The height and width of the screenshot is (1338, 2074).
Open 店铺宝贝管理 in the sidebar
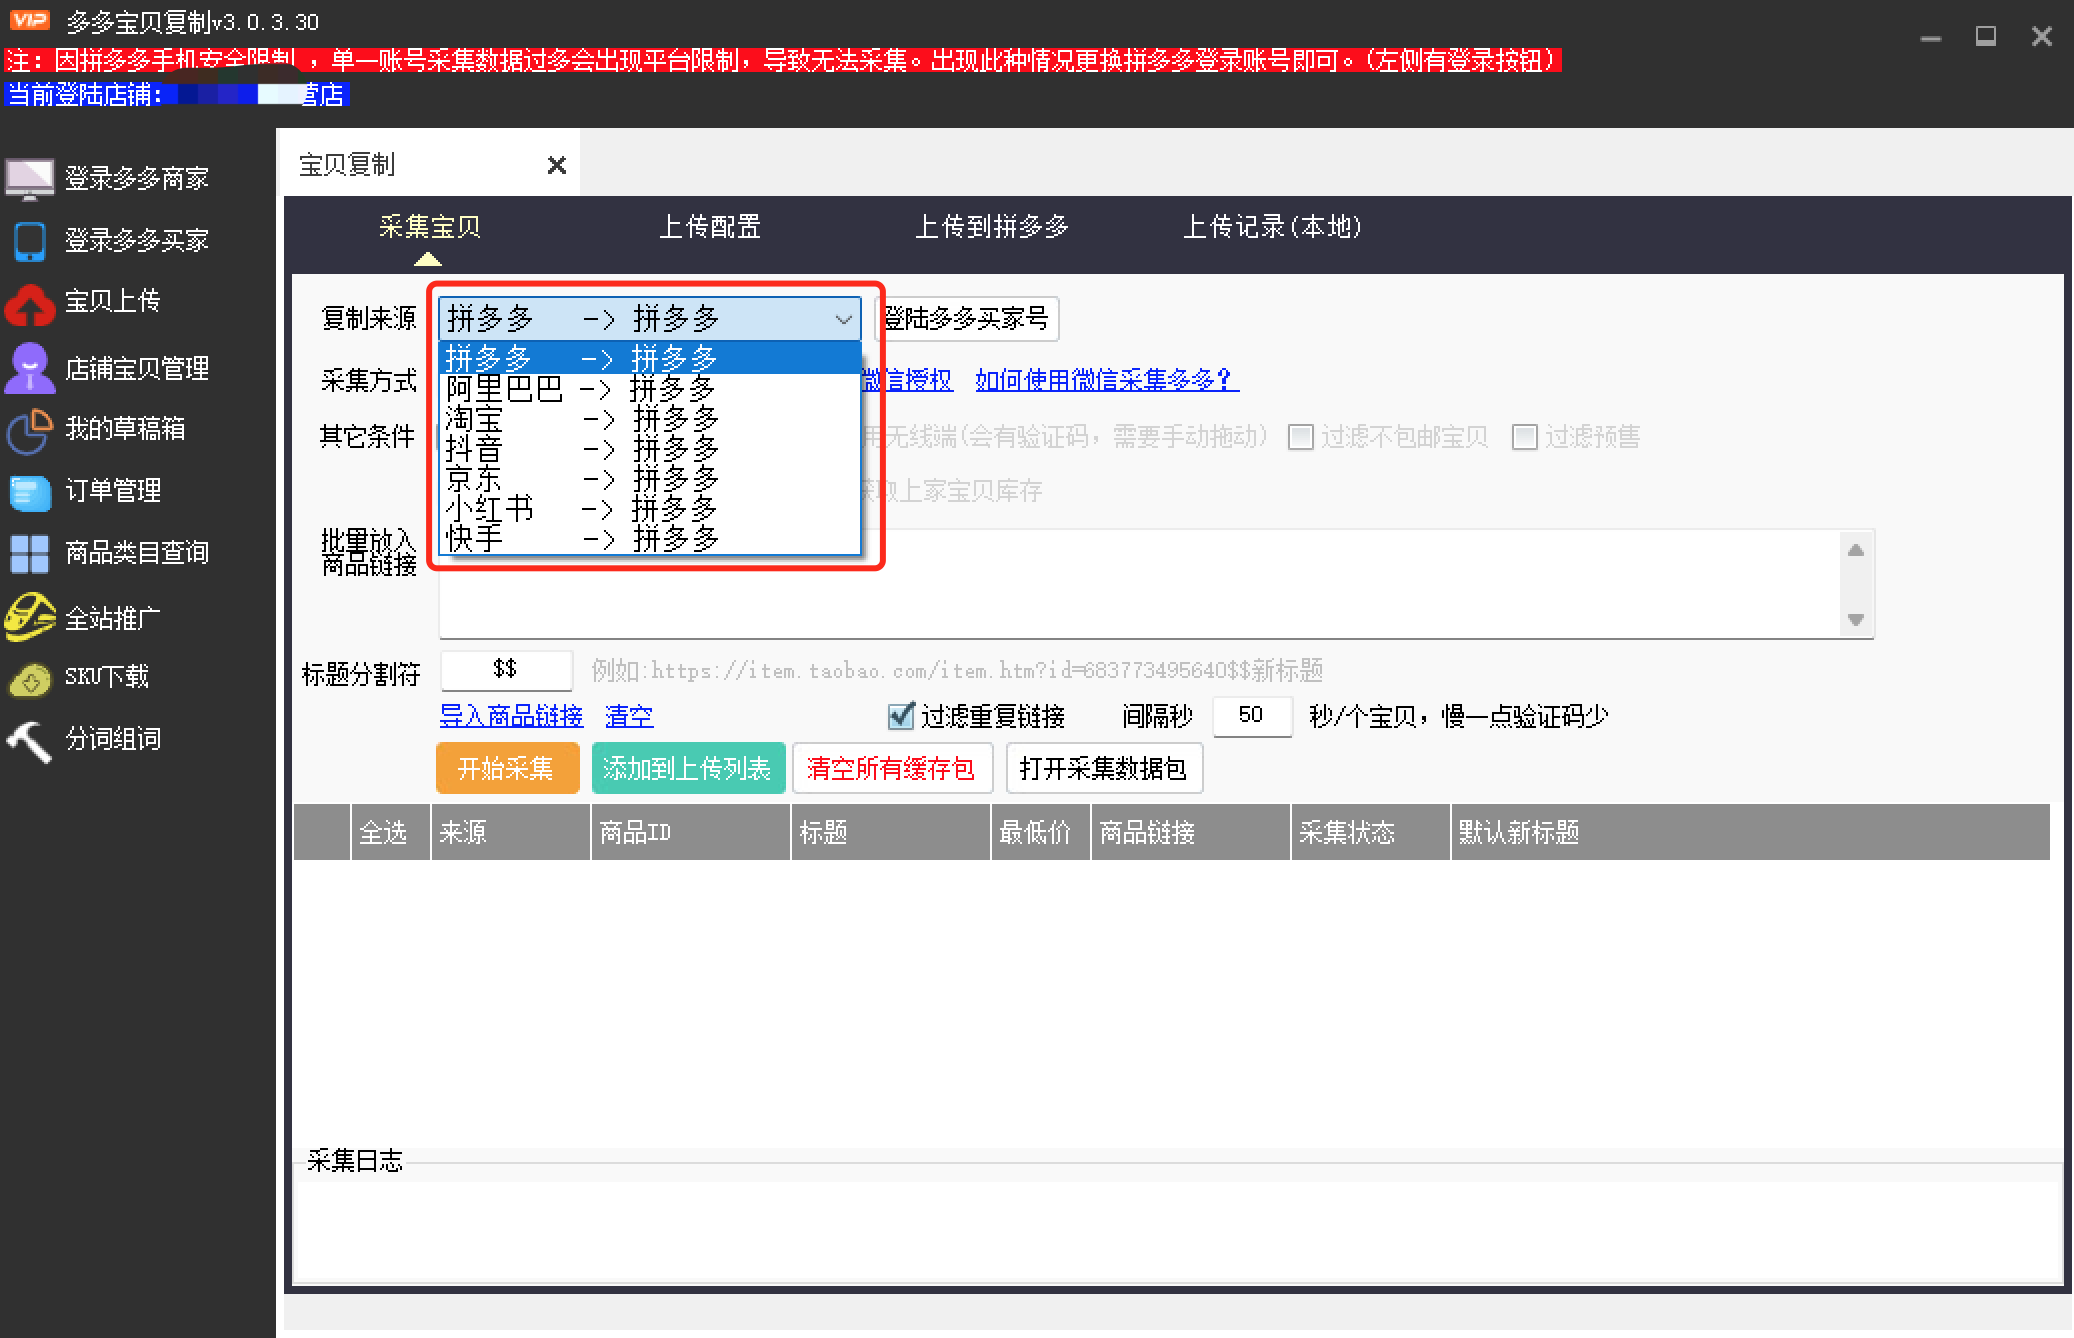pyautogui.click(x=137, y=368)
